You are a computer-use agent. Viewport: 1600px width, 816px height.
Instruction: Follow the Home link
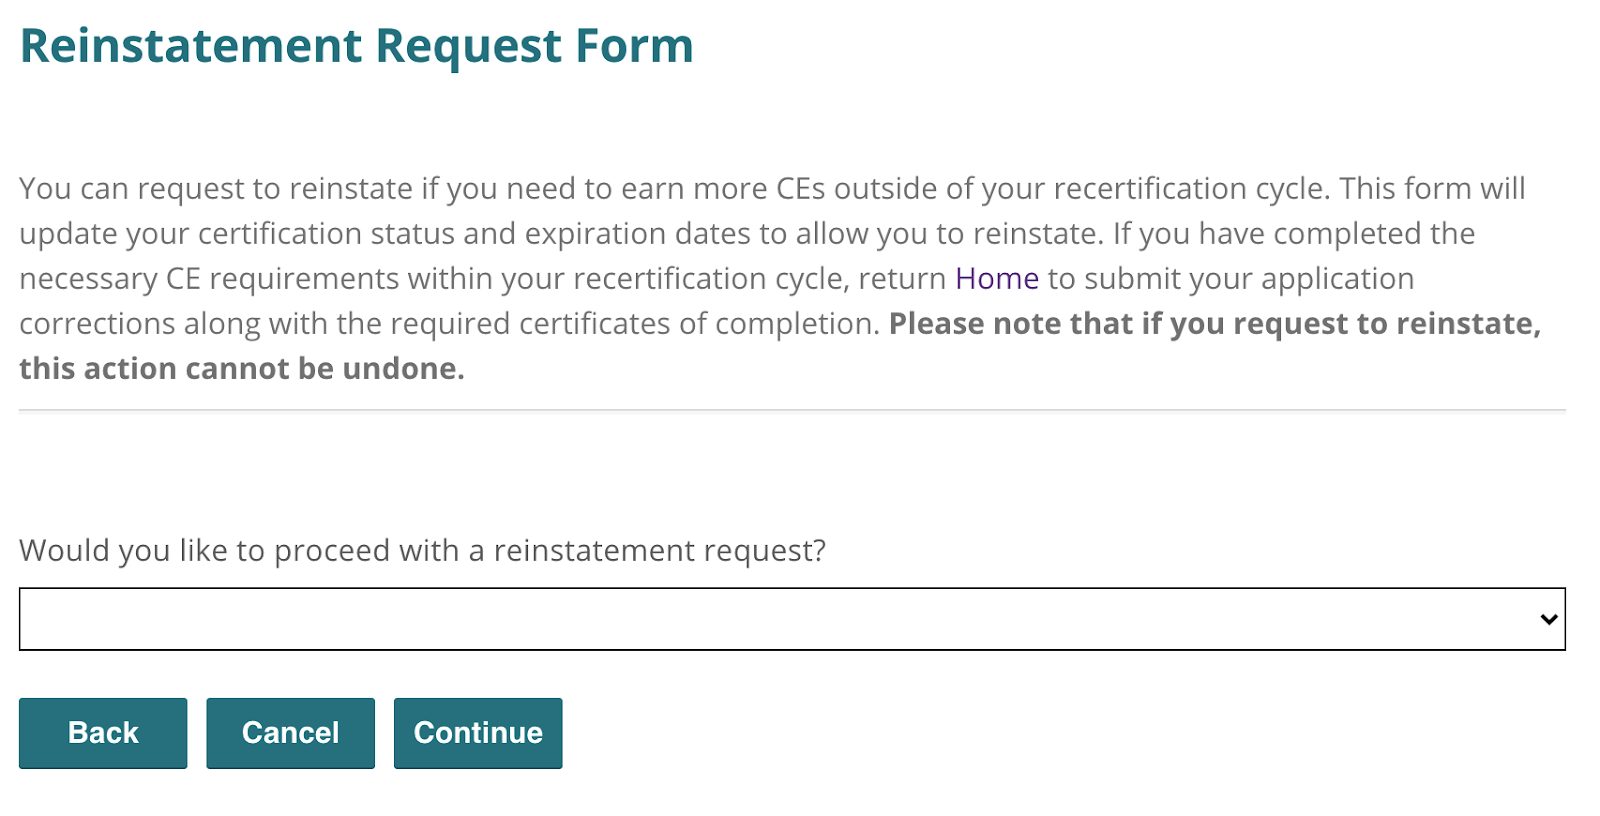[x=996, y=279]
